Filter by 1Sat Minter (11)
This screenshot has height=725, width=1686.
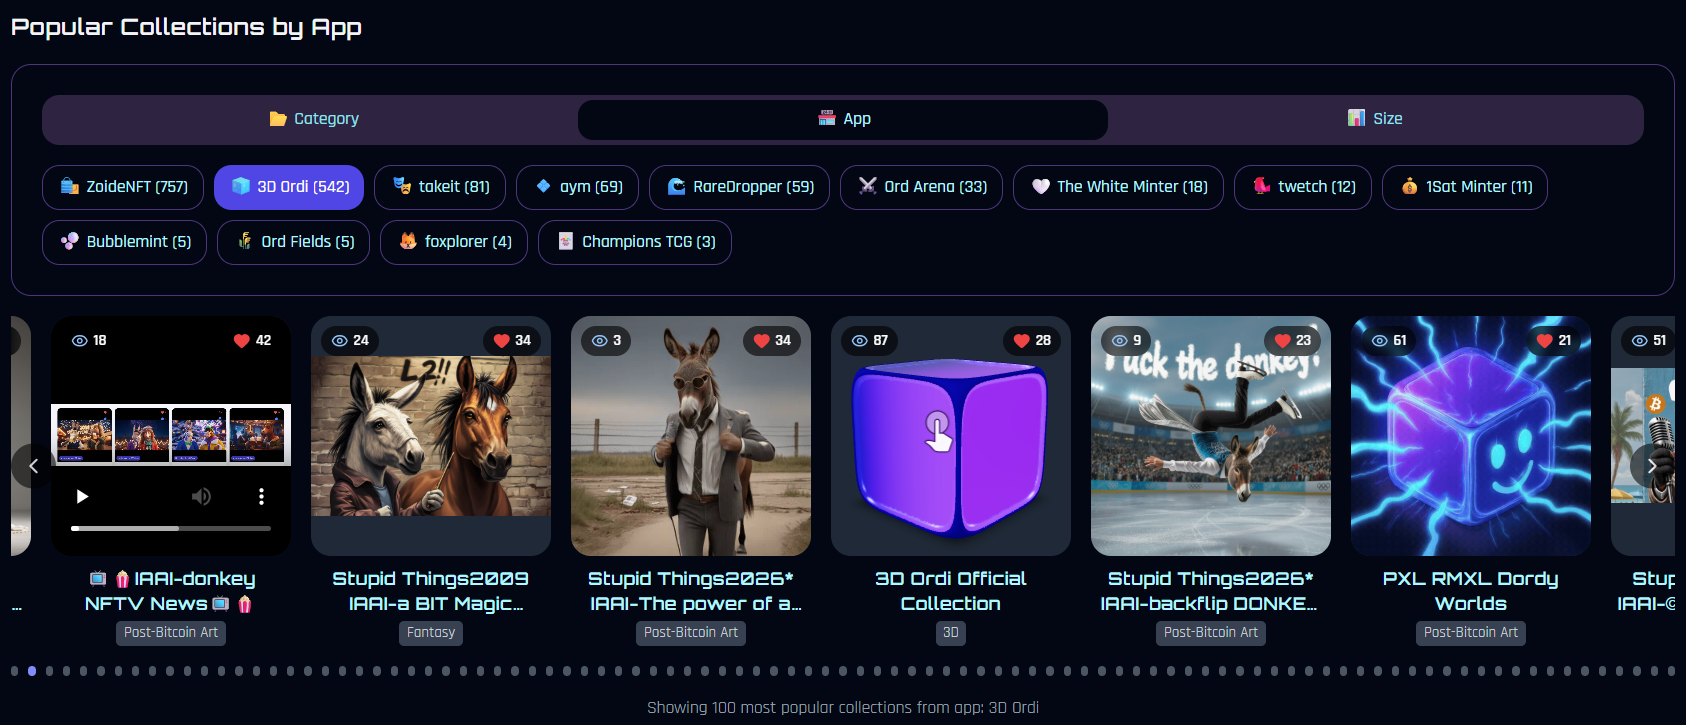[1465, 187]
